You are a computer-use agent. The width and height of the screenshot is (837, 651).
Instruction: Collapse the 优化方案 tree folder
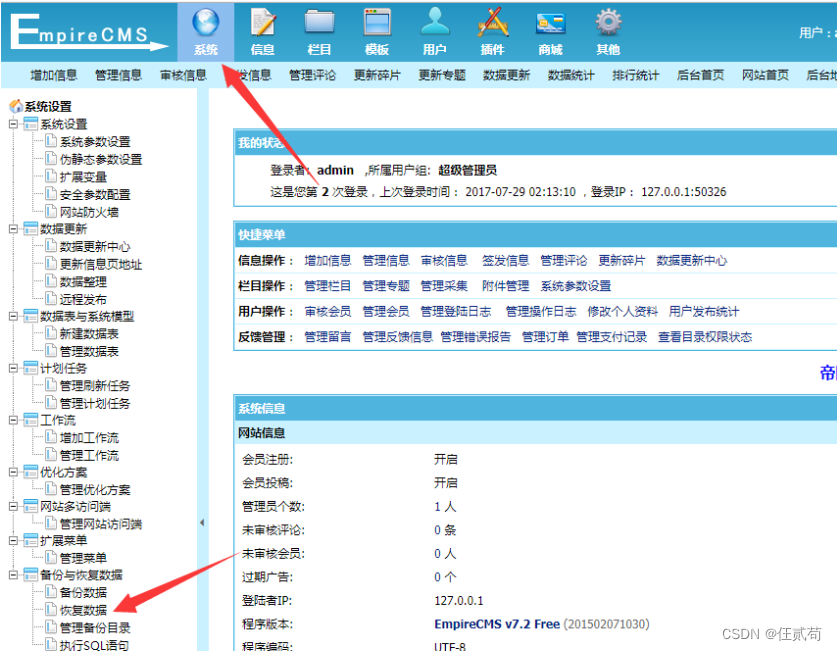[13, 472]
